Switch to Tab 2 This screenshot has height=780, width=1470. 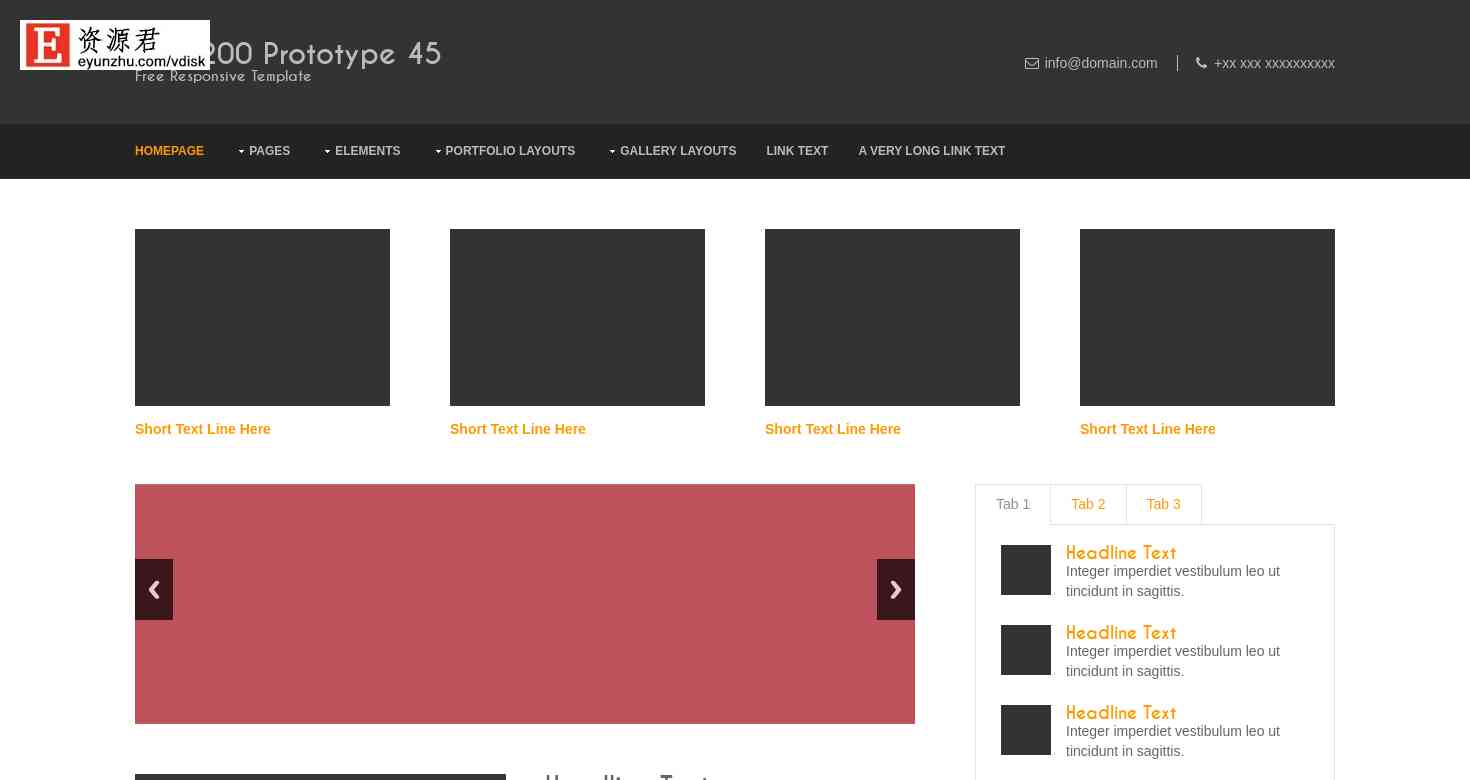tap(1088, 504)
